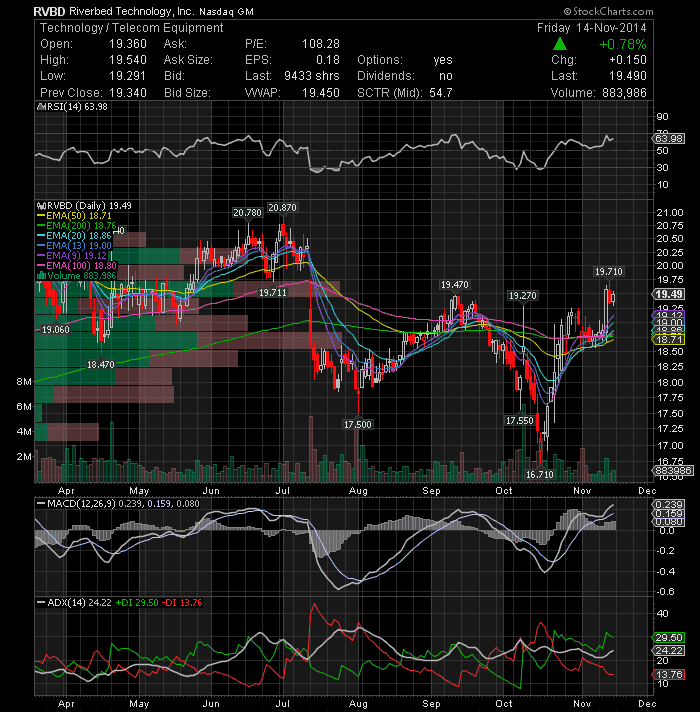The image size is (700, 712).
Task: Click the Technology / Telecom Equipment sector text
Action: click(x=132, y=28)
